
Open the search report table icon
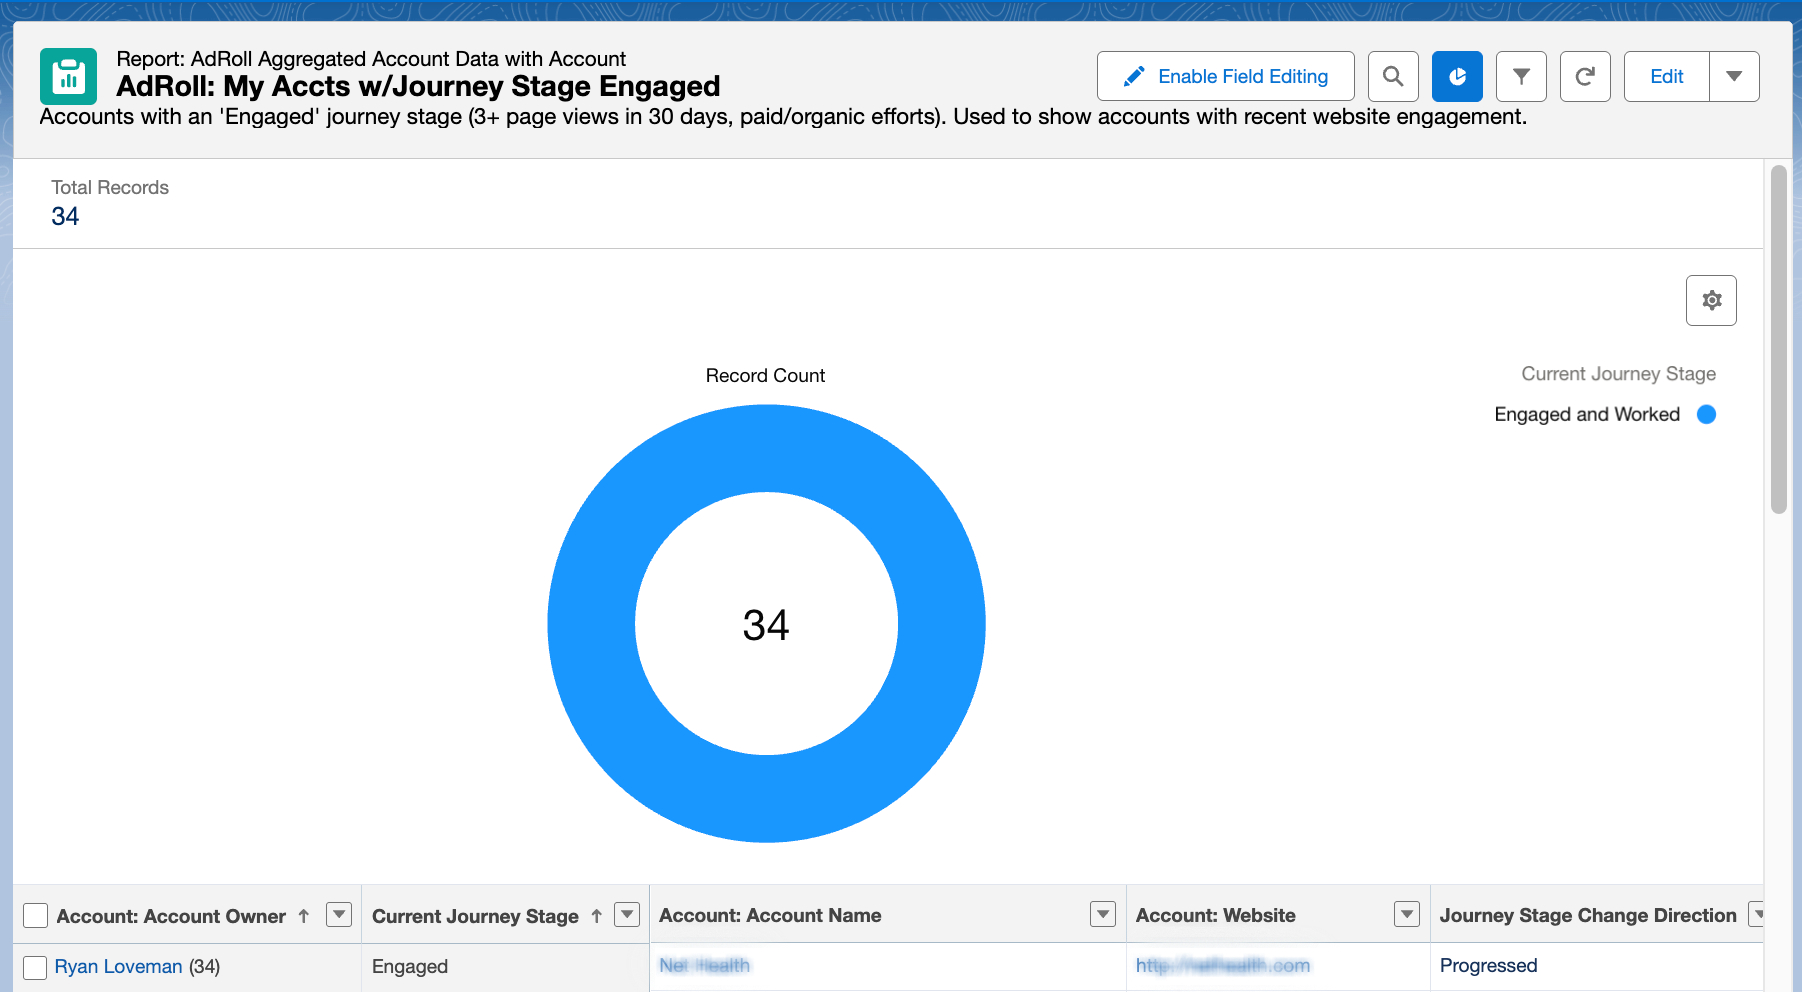coord(1392,76)
